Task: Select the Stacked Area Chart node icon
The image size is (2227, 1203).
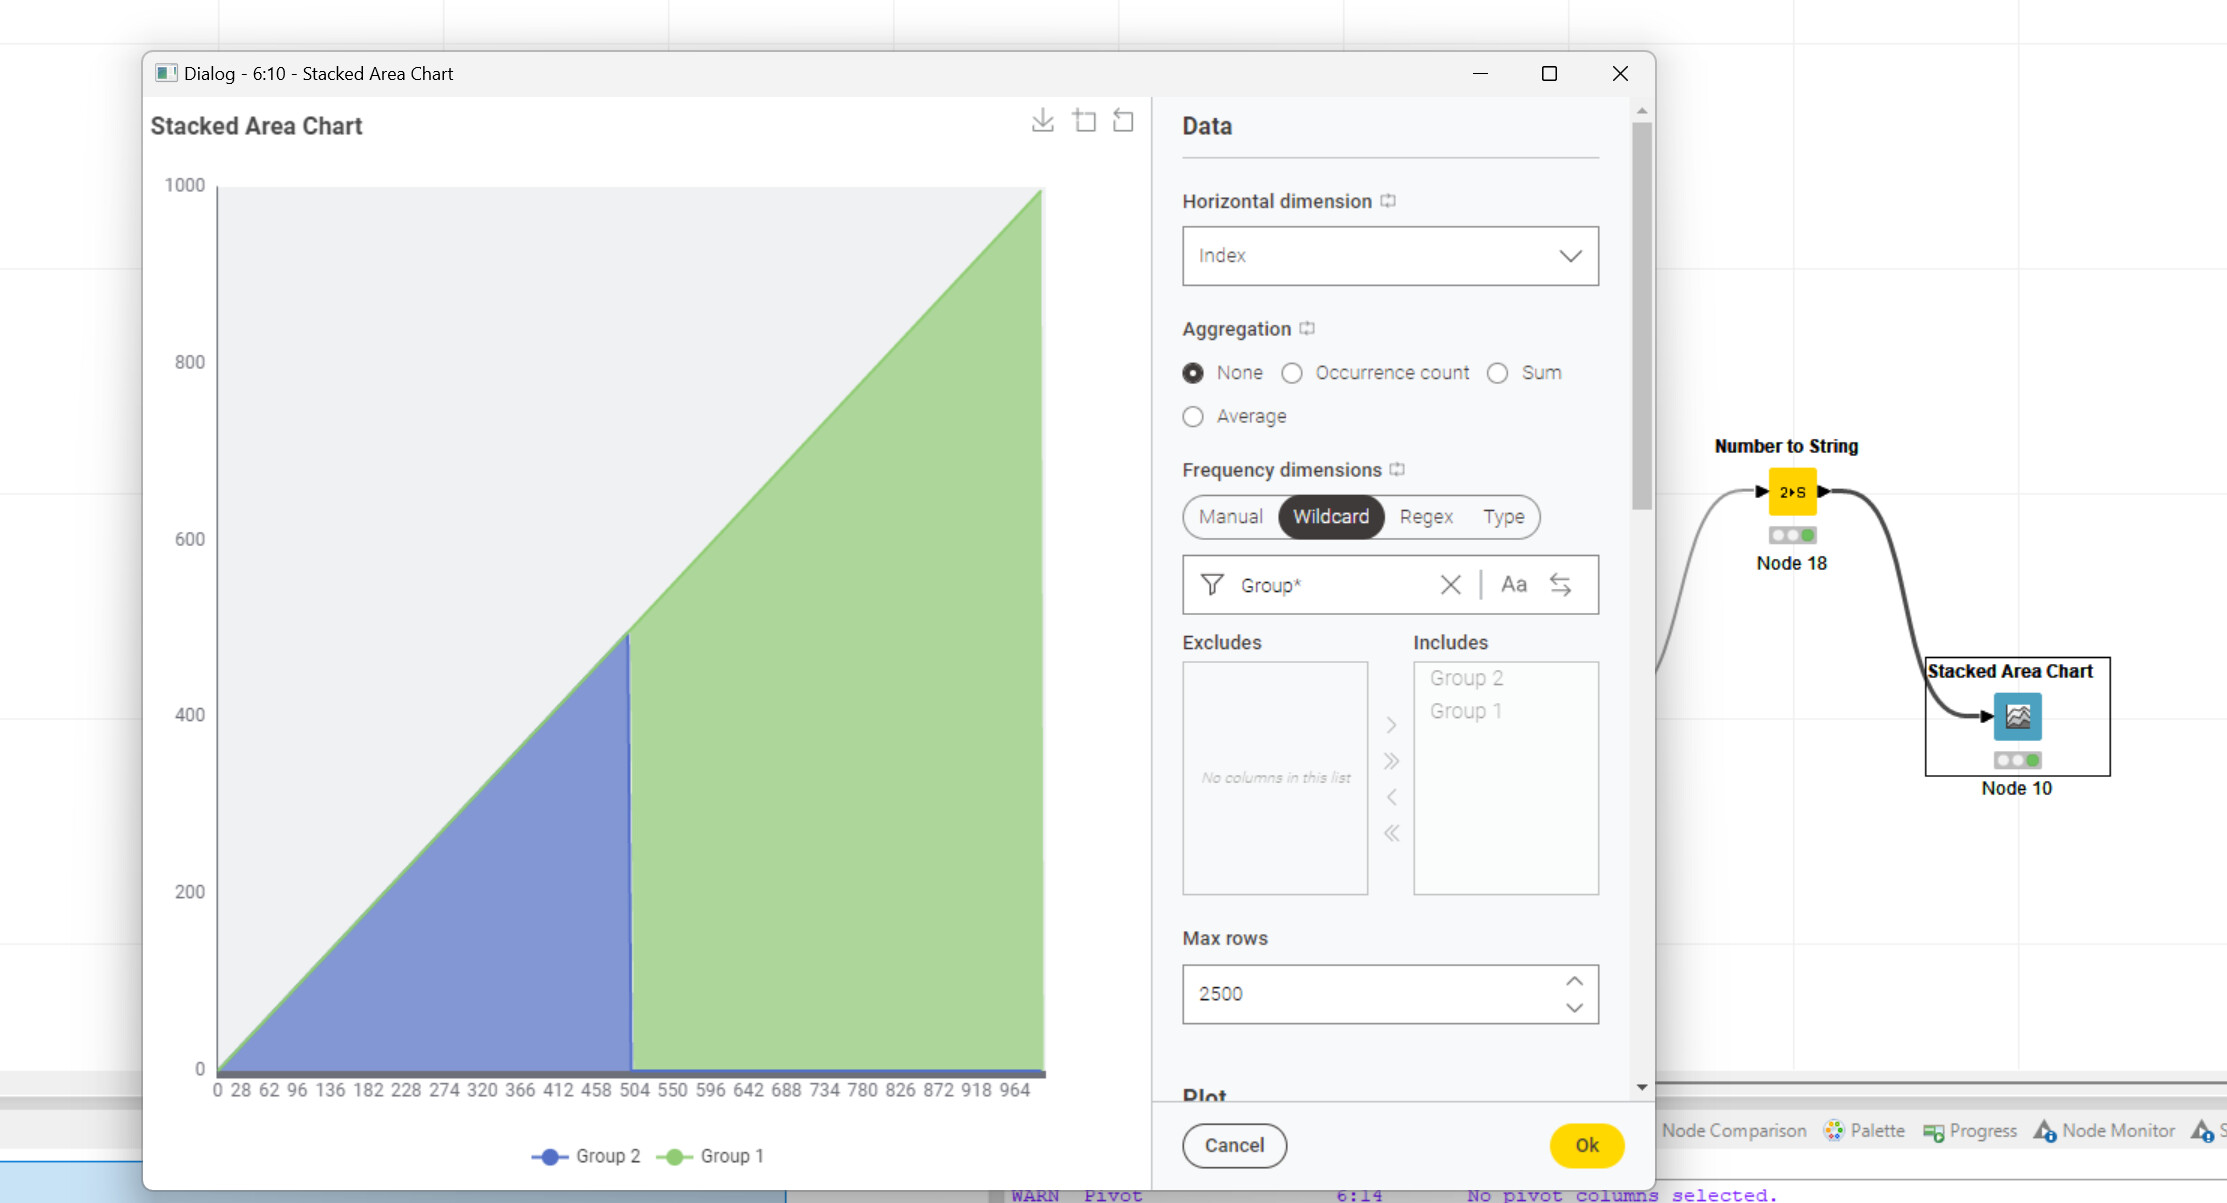Action: 2017,716
